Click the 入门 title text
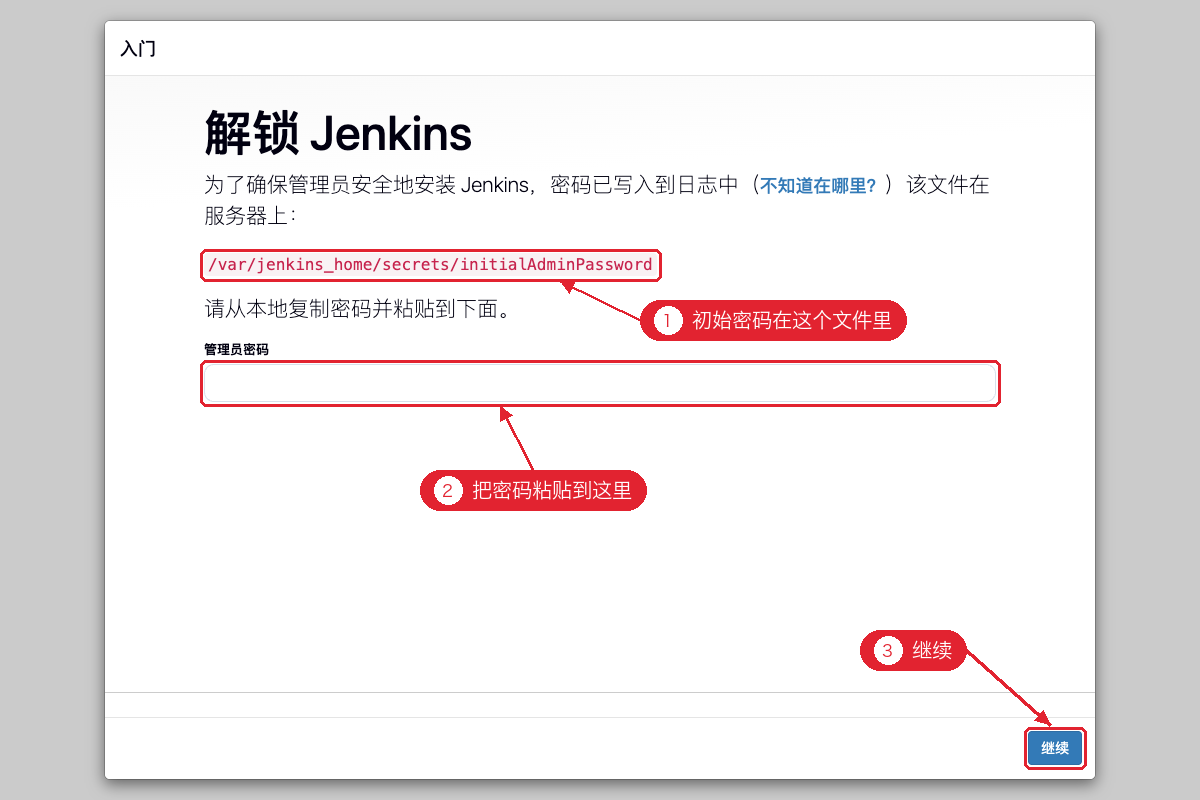 coord(138,49)
